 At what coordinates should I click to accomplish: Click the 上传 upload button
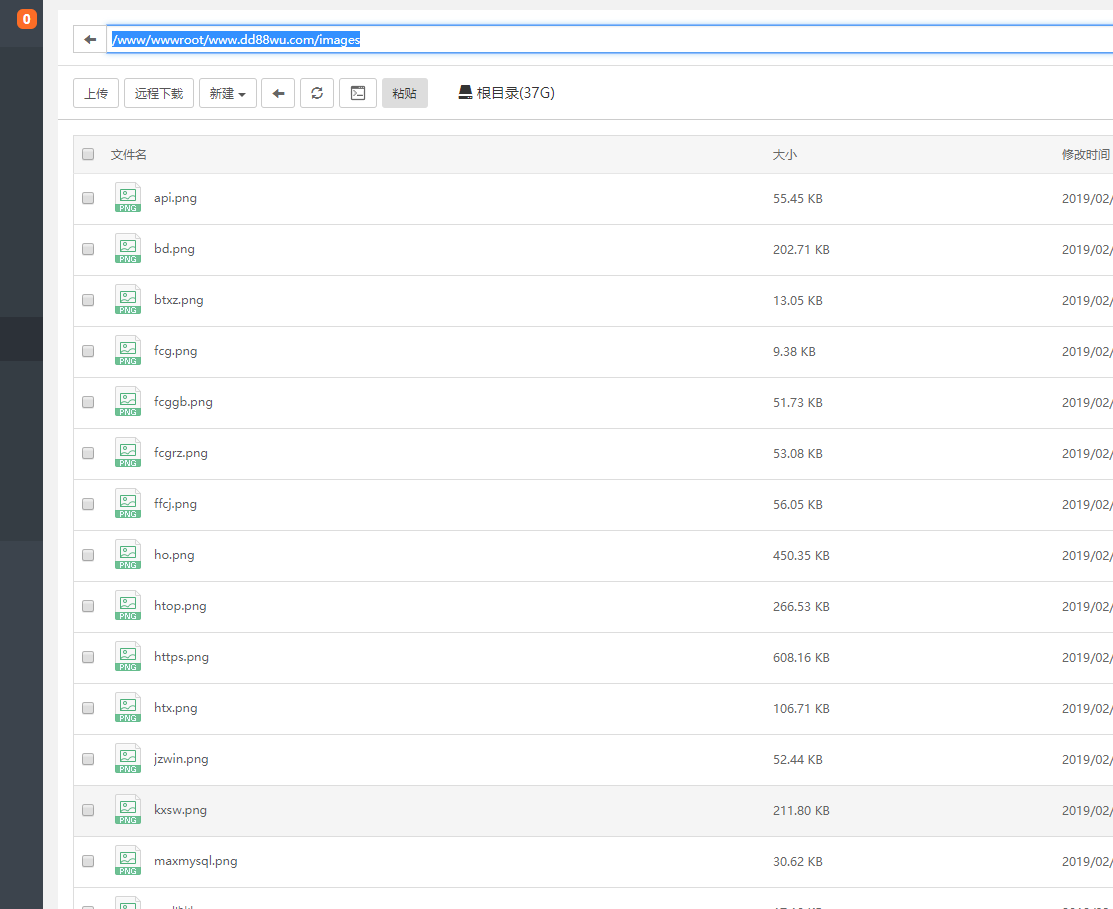(x=96, y=93)
